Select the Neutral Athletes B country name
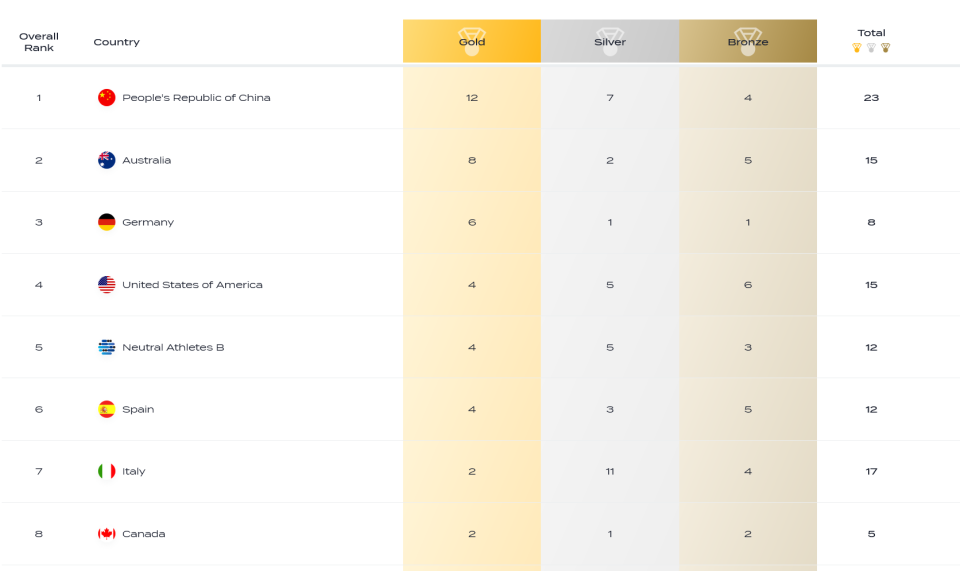Viewport: 960px width, 571px height. [x=173, y=347]
